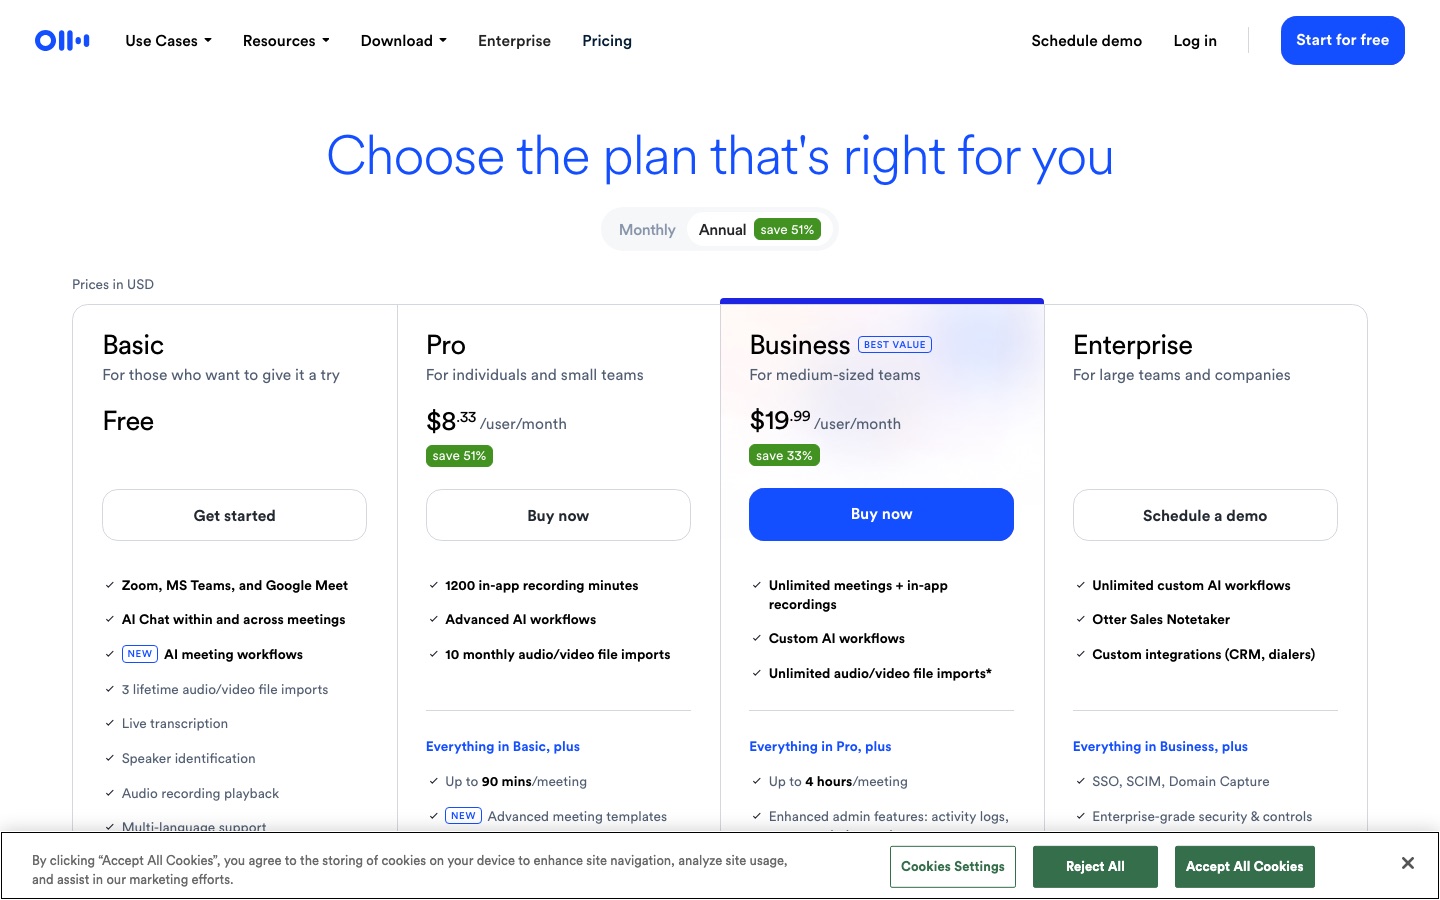Expand the Download dropdown menu

coord(404,41)
